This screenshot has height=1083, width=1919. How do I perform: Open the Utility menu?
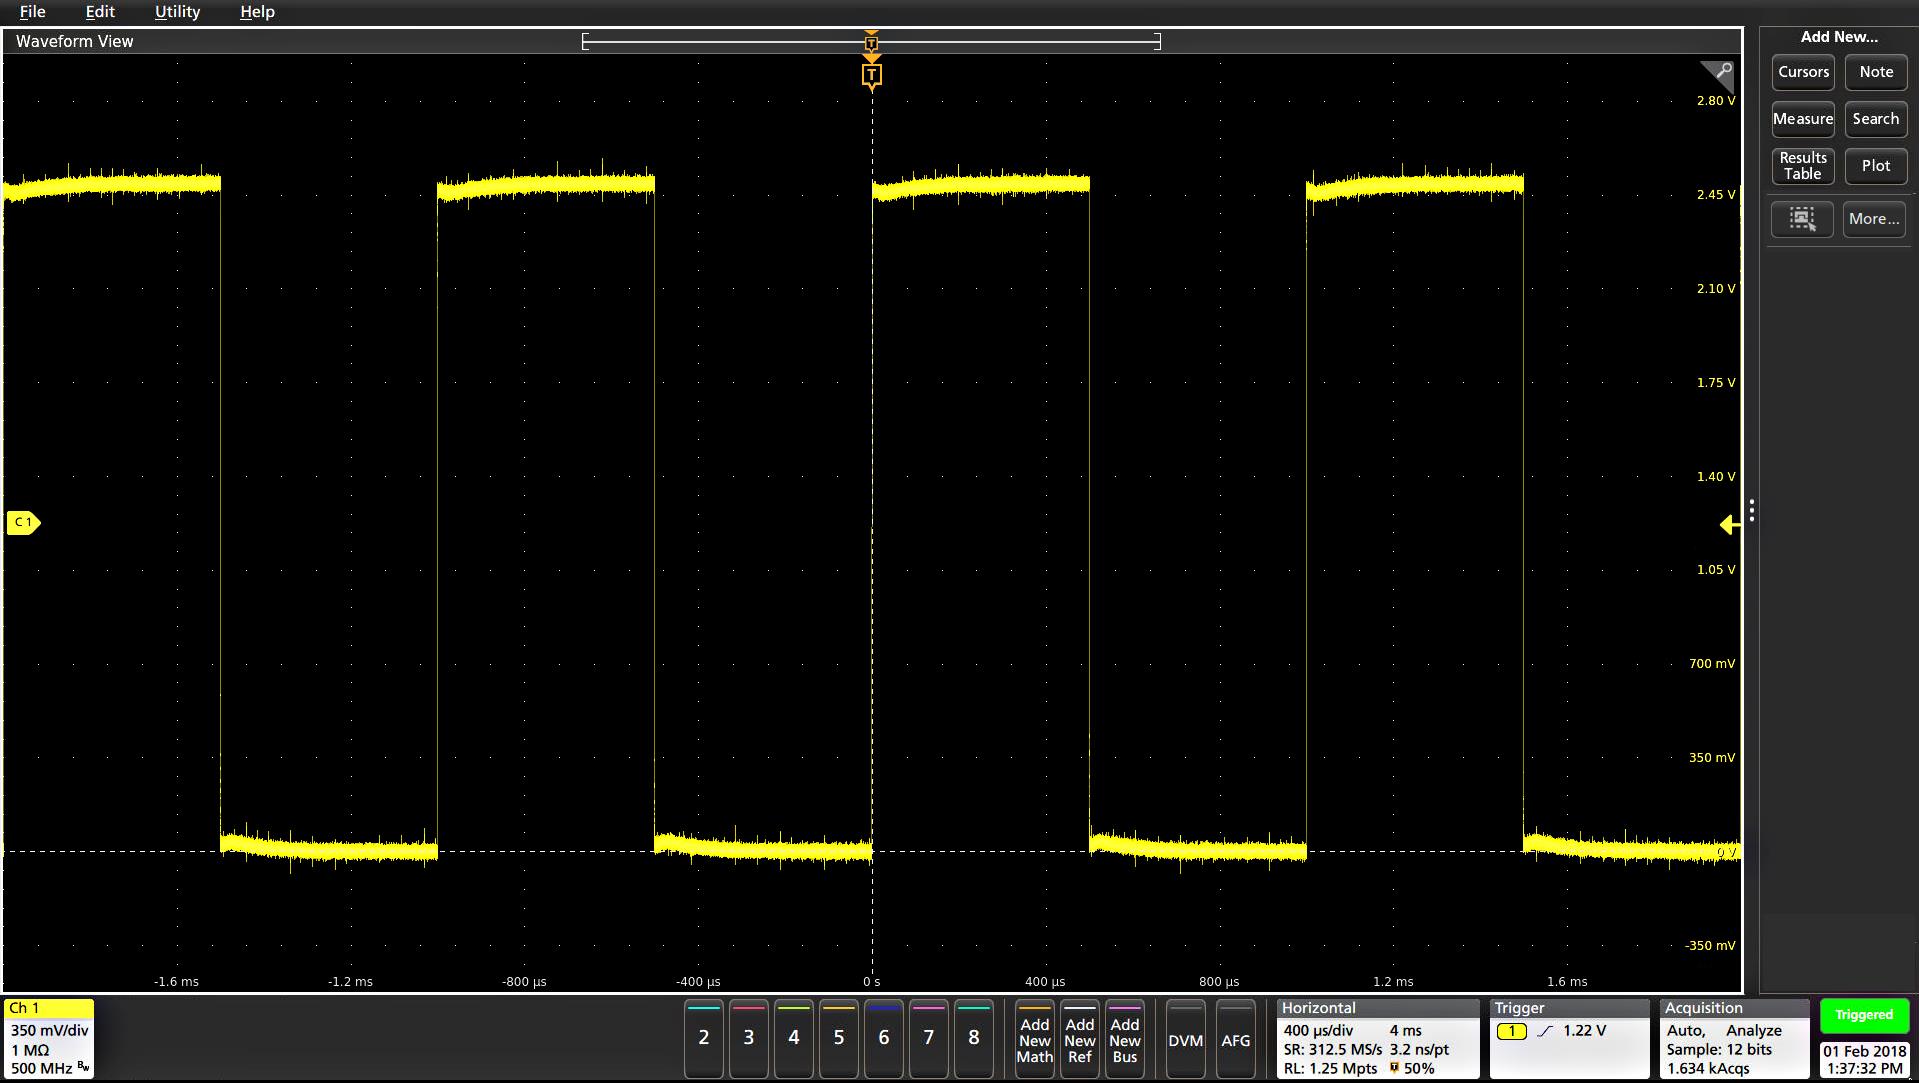[x=177, y=12]
